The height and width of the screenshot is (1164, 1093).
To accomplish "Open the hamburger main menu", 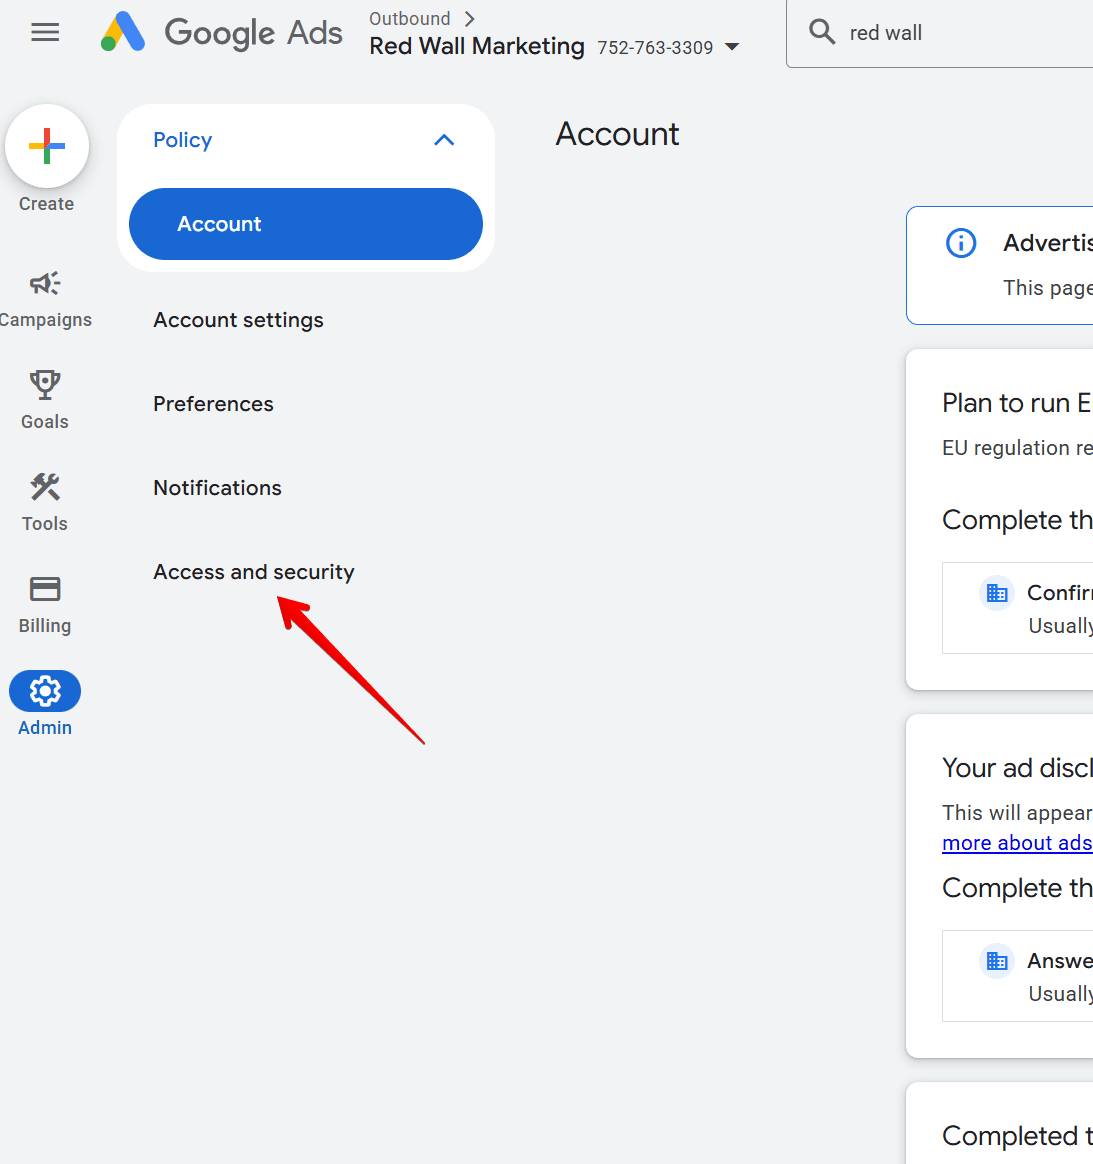I will coord(45,32).
